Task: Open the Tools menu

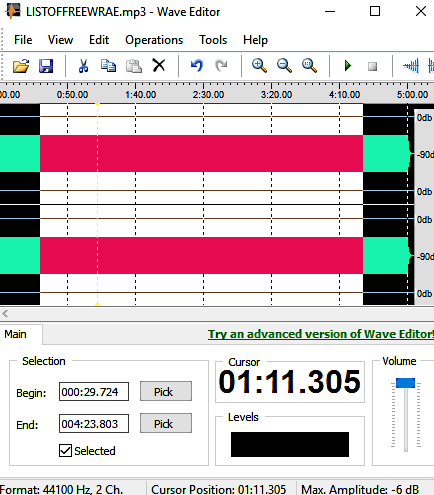Action: point(213,40)
